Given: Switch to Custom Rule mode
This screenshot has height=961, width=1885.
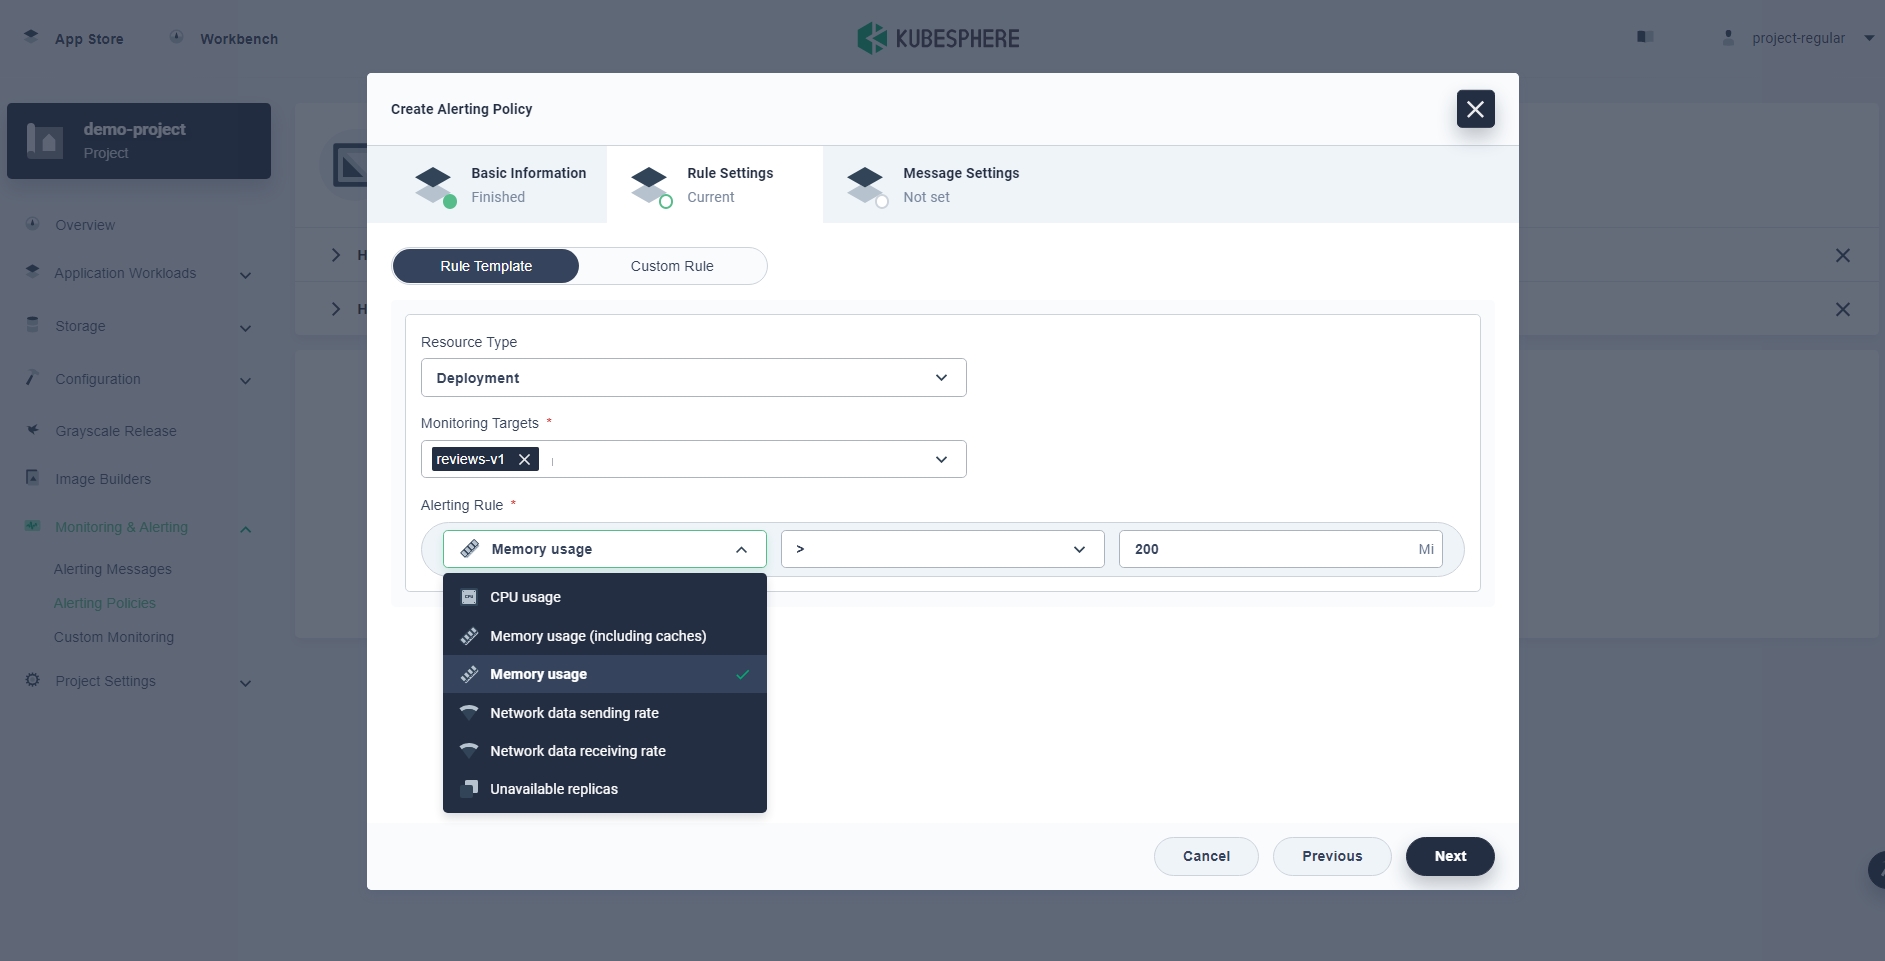Looking at the screenshot, I should pos(672,266).
